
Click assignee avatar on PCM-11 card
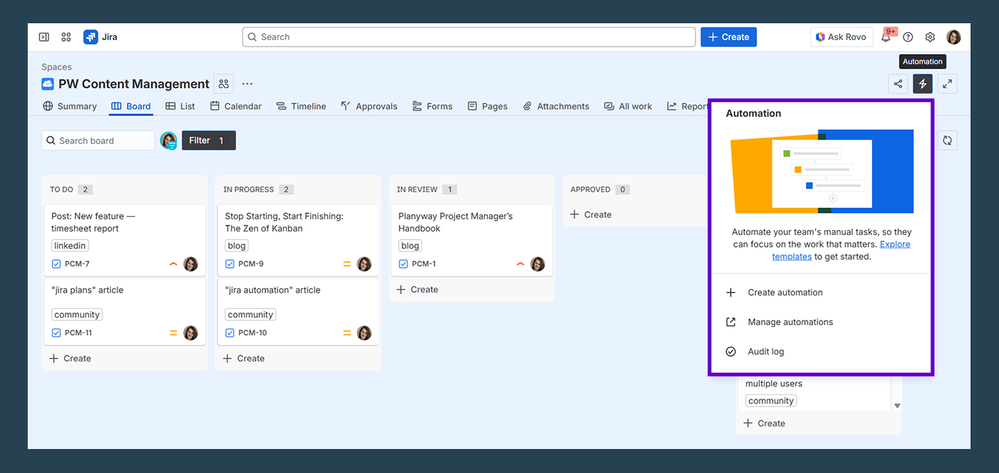pyautogui.click(x=190, y=333)
